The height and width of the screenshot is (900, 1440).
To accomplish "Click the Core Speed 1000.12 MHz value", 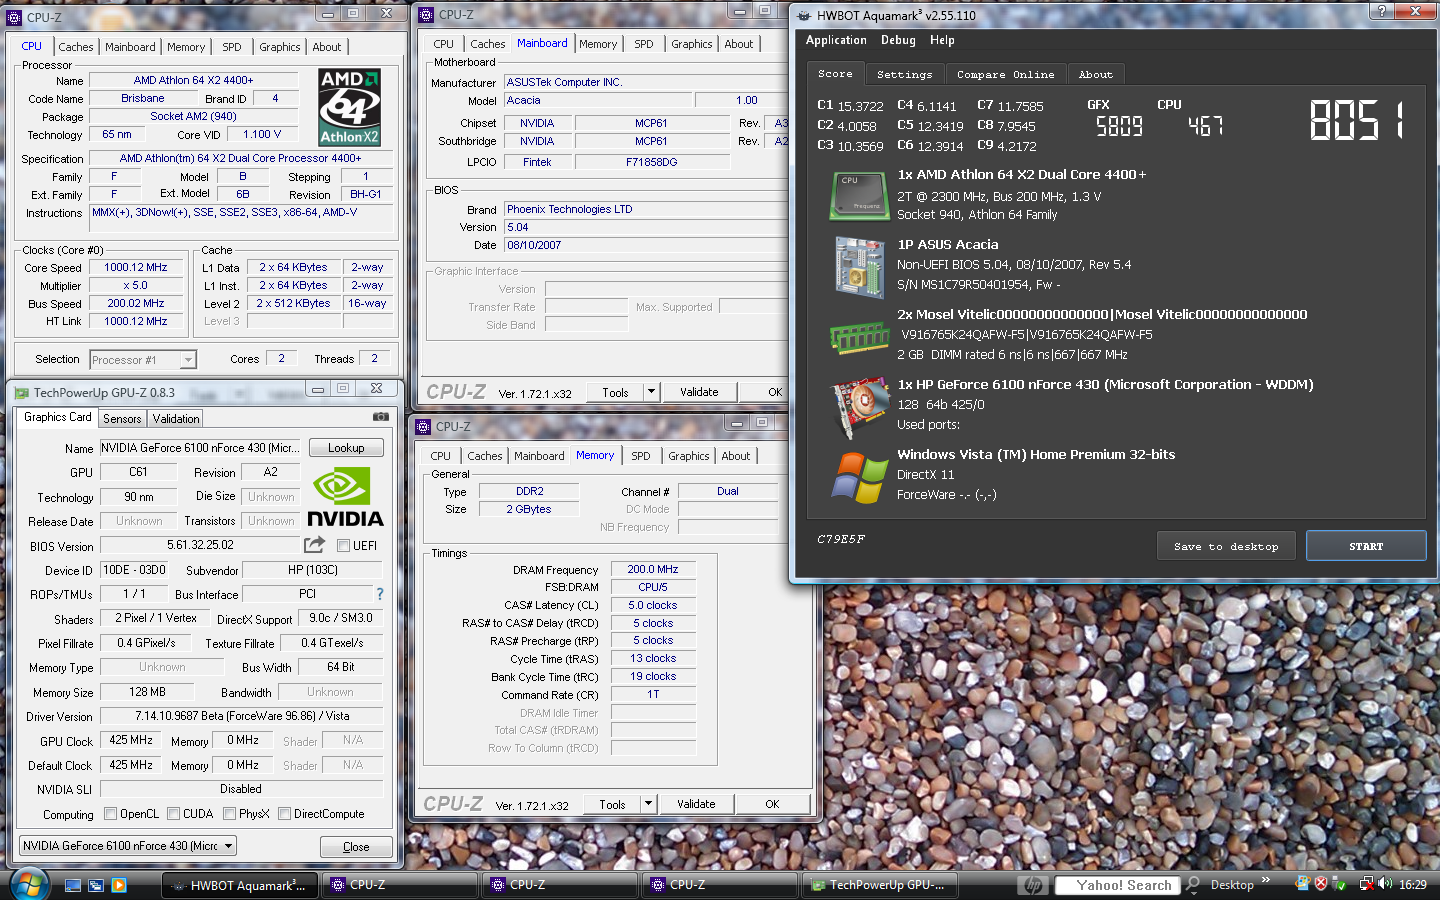I will click(x=136, y=267).
